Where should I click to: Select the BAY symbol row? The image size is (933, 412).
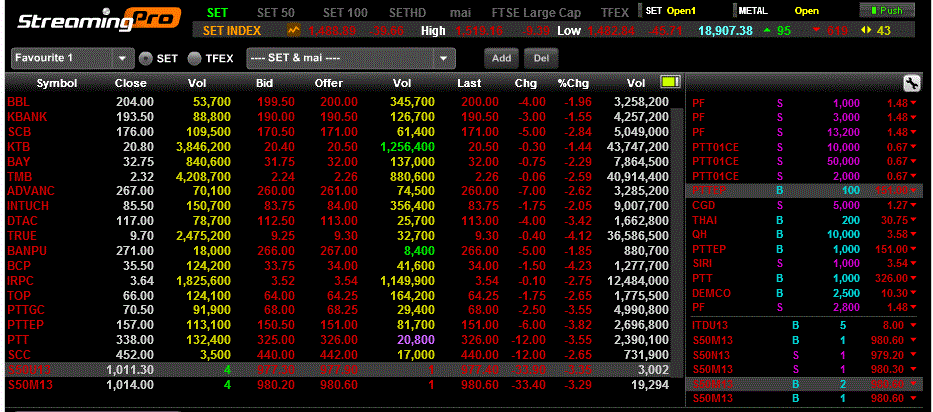coord(338,161)
